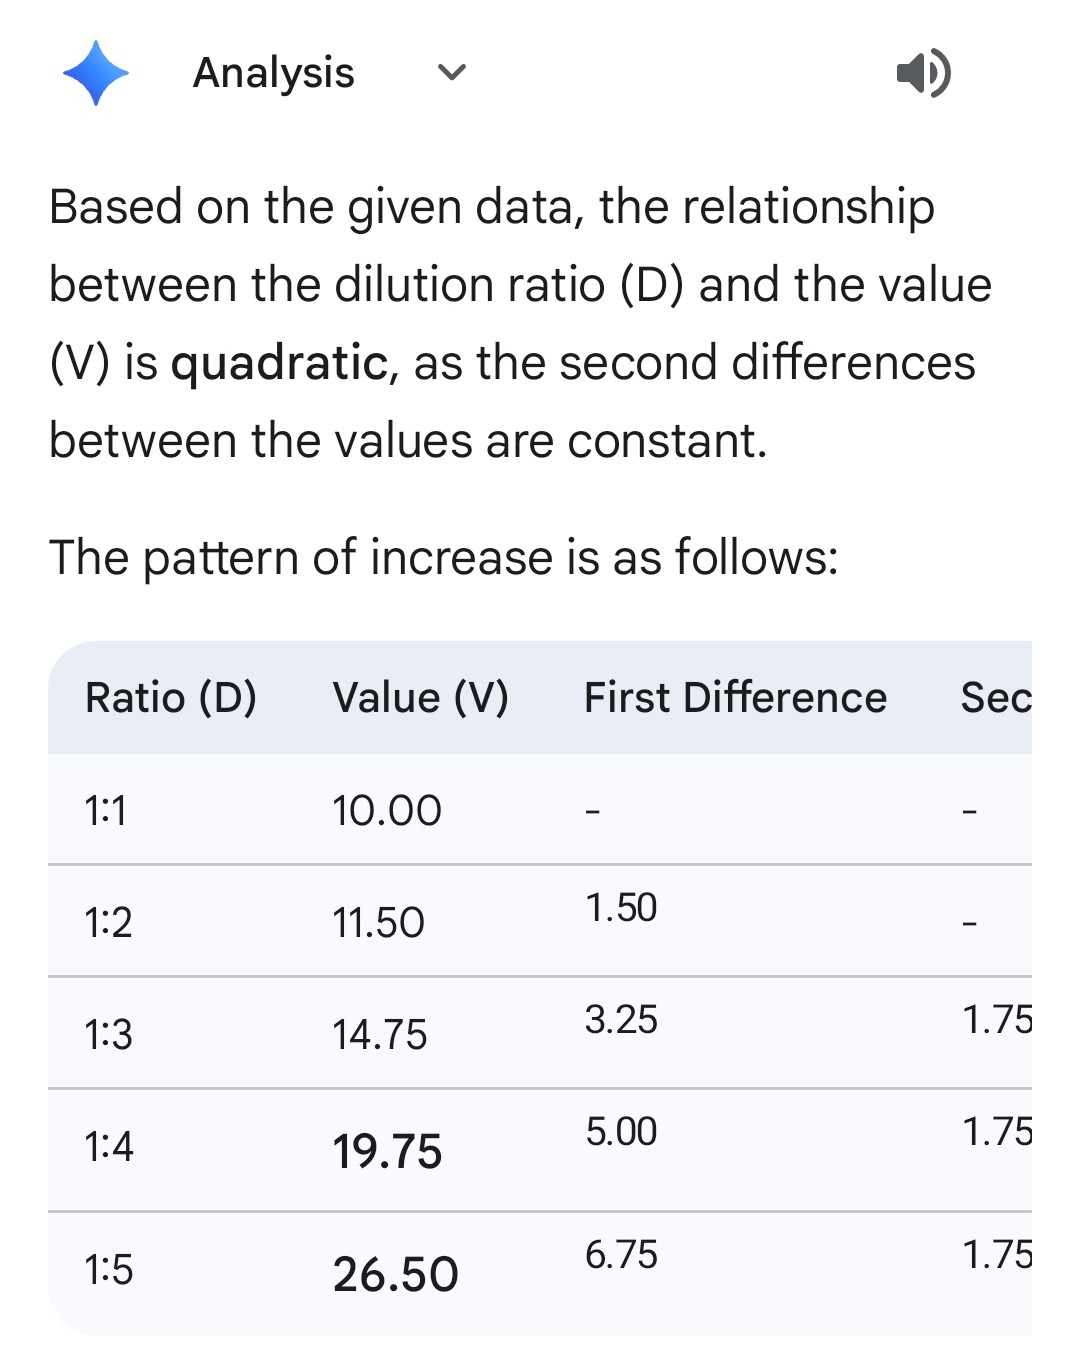Click the 1.50 first difference cell

point(621,908)
